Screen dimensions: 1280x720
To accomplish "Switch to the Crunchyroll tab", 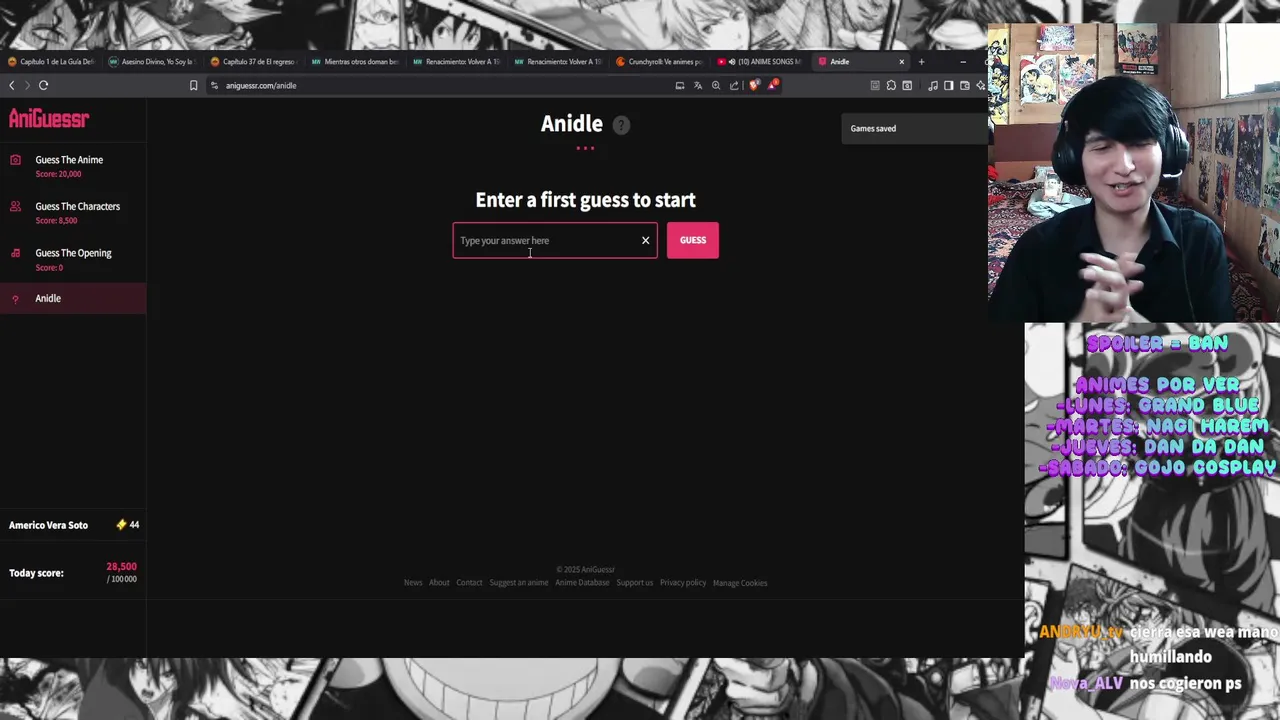I will coord(660,61).
